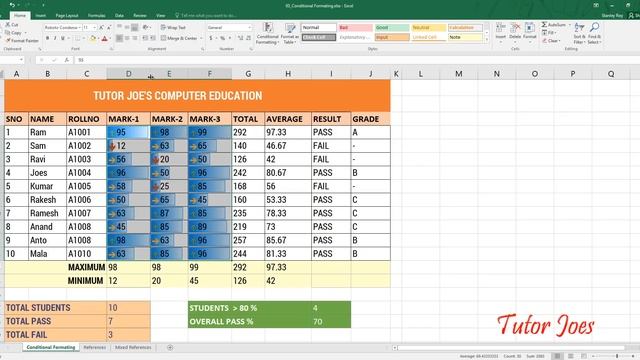
Task: Open the Home ribbon tab
Action: tap(20, 16)
